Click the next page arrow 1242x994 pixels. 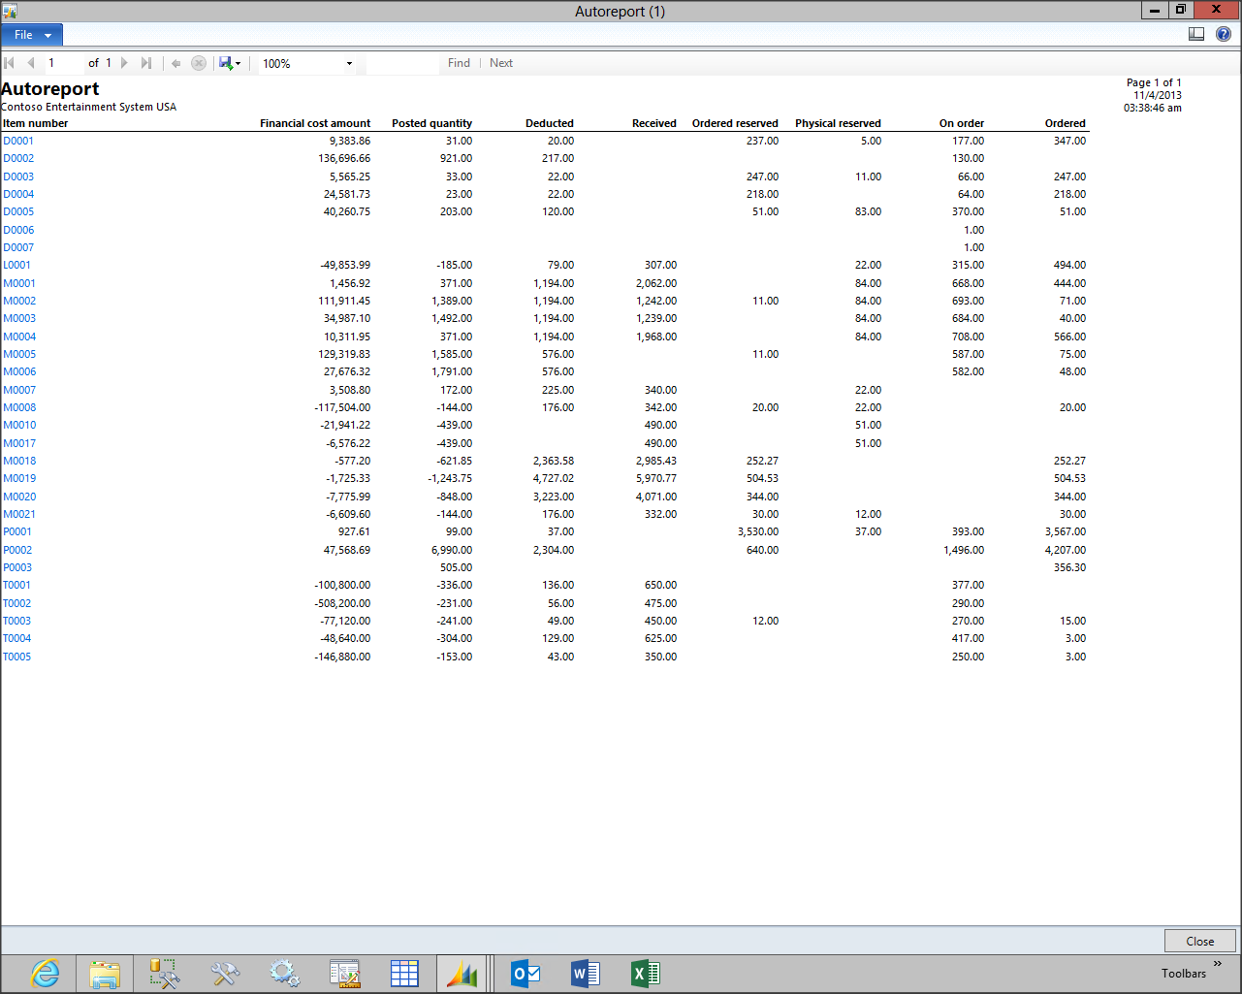click(124, 63)
